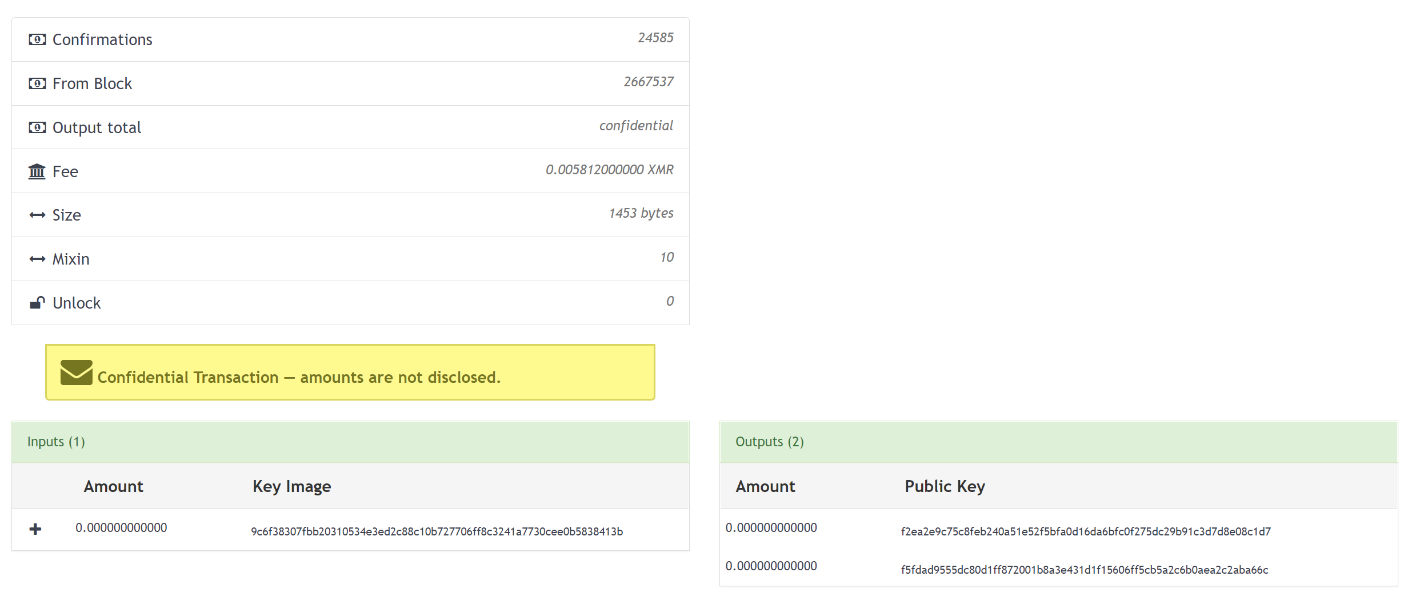Image resolution: width=1408 pixels, height=594 pixels.
Task: Click the Fee value 0.005812000000 XMR
Action: pos(609,170)
